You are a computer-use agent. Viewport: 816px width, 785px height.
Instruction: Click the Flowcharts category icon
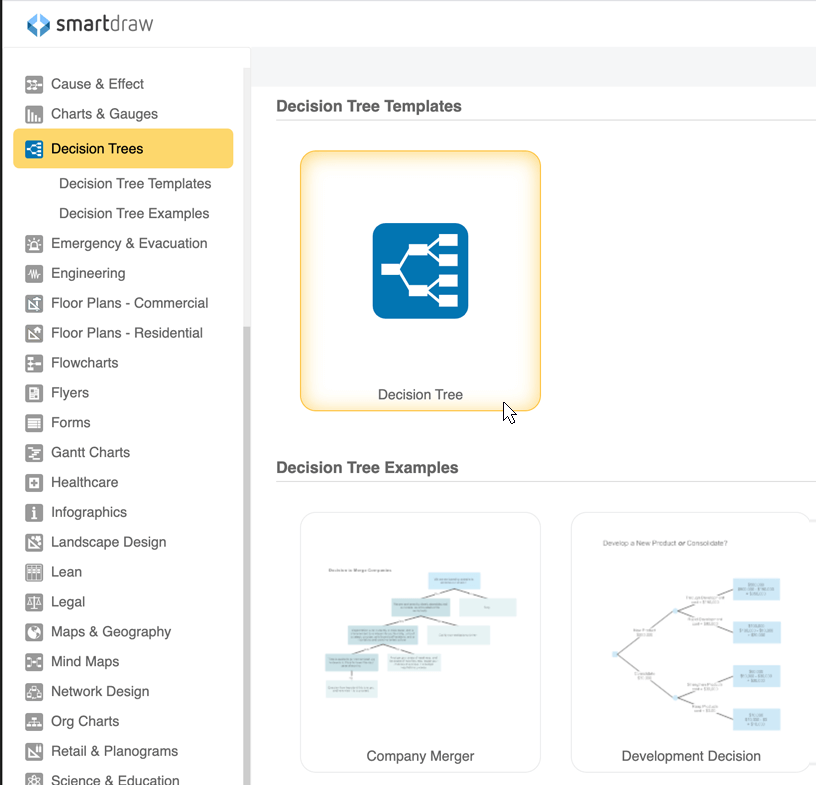point(34,363)
